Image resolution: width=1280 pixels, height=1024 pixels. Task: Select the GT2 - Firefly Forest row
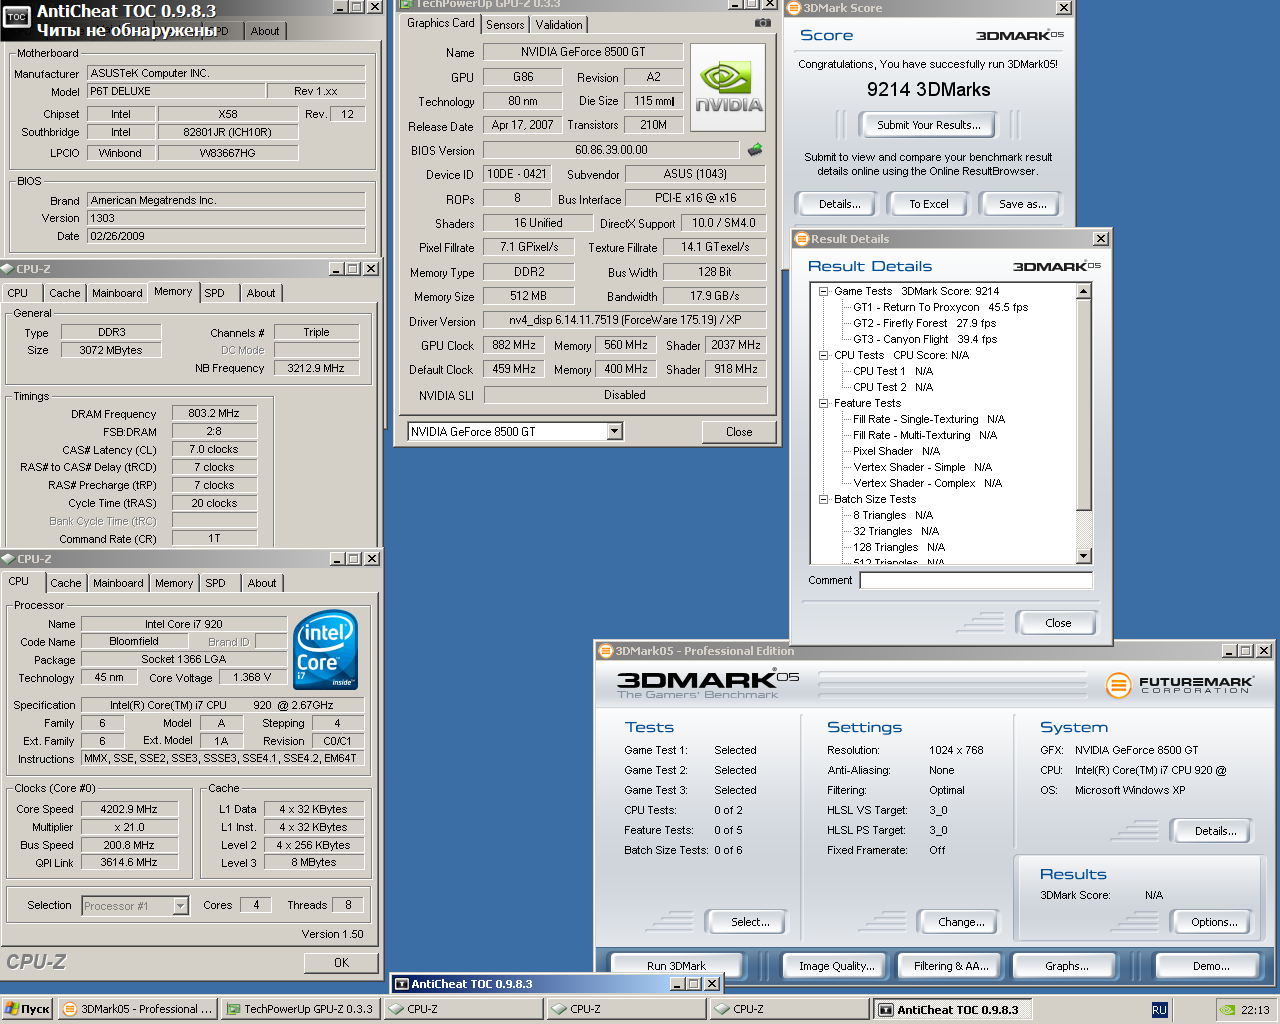click(924, 323)
